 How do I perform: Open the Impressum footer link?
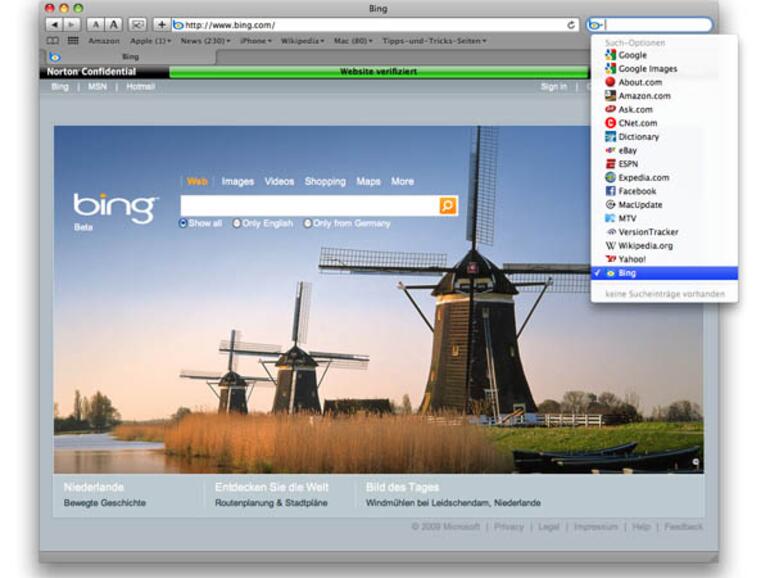(x=596, y=526)
